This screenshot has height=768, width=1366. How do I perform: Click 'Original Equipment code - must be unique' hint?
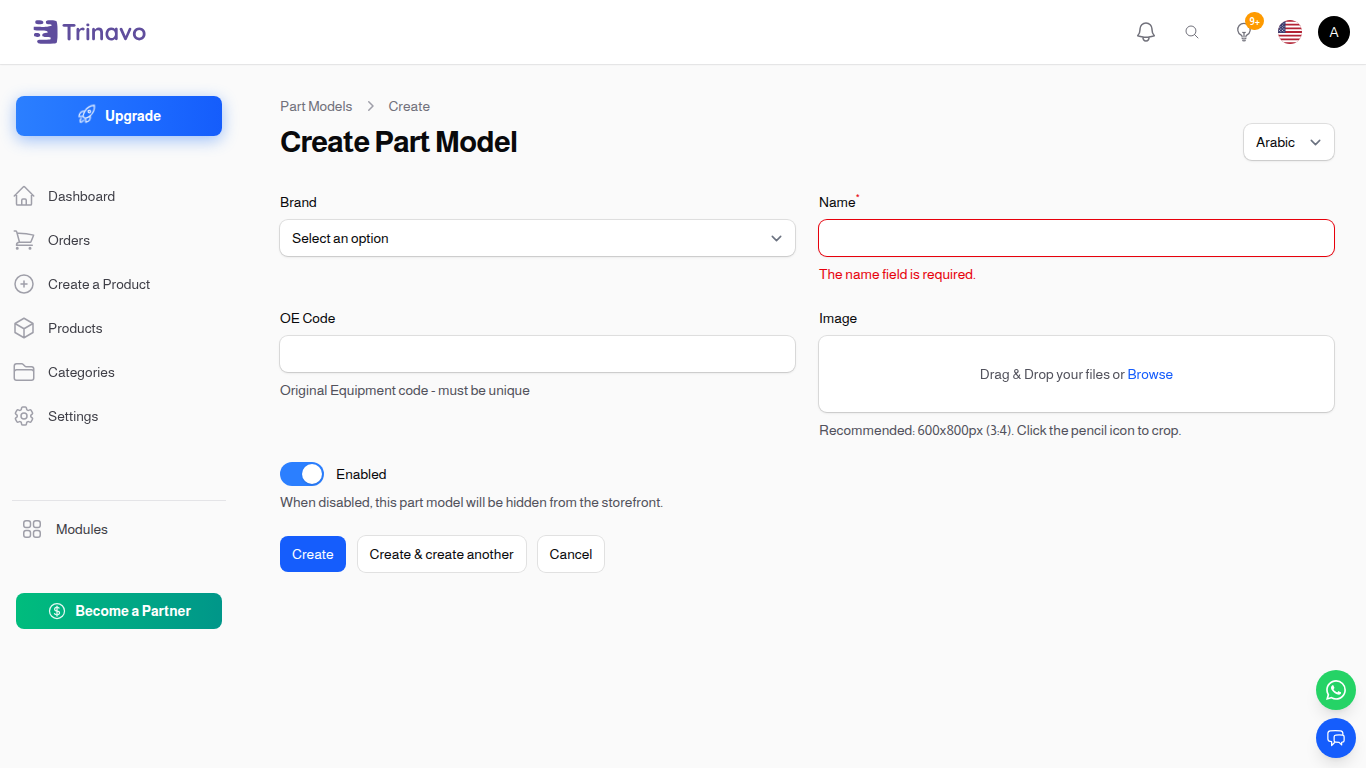pos(405,390)
